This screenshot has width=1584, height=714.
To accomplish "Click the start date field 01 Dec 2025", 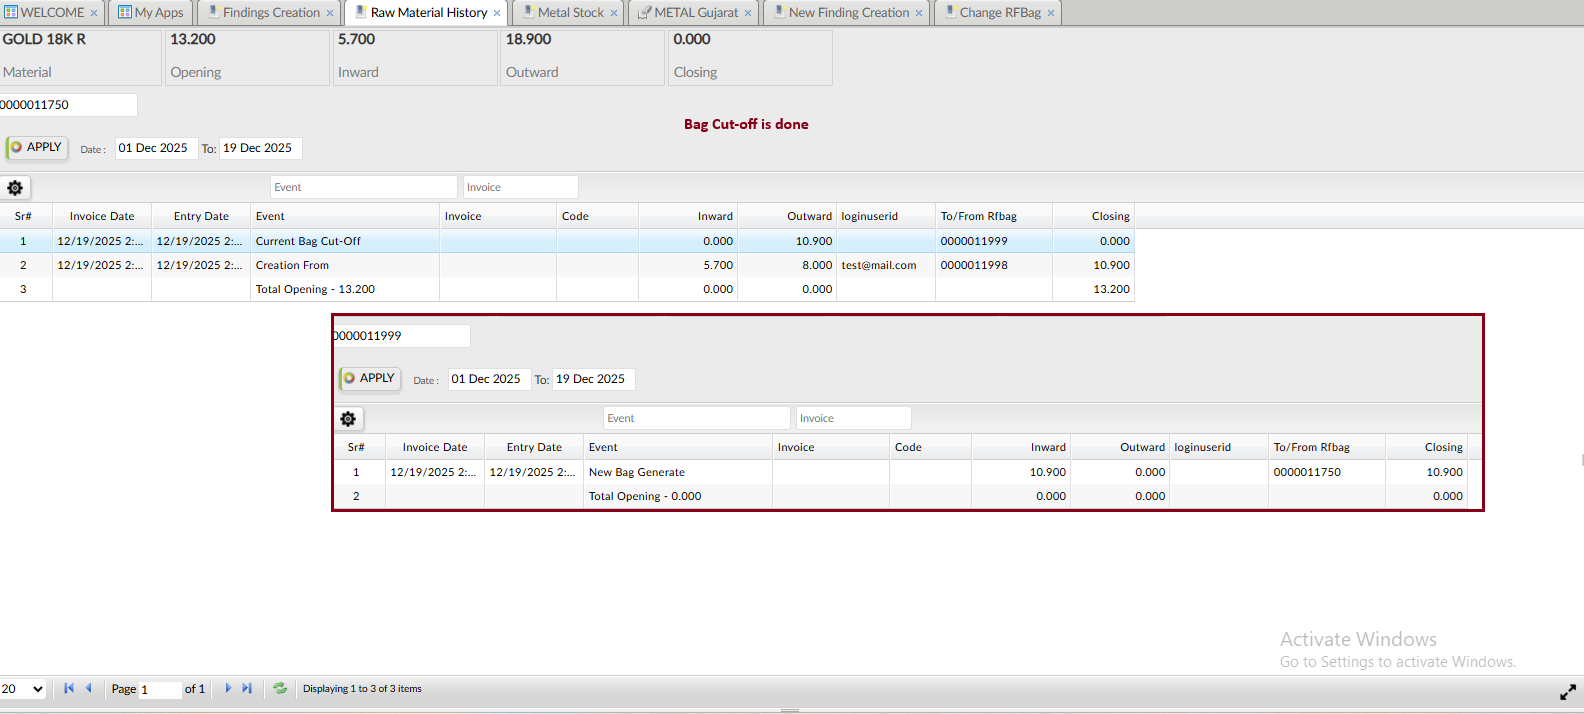I will pyautogui.click(x=155, y=148).
